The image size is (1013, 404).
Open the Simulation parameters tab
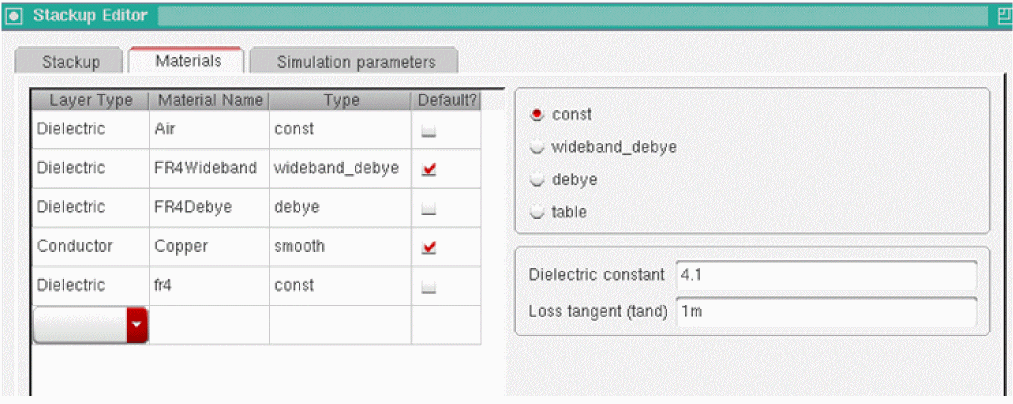point(355,61)
